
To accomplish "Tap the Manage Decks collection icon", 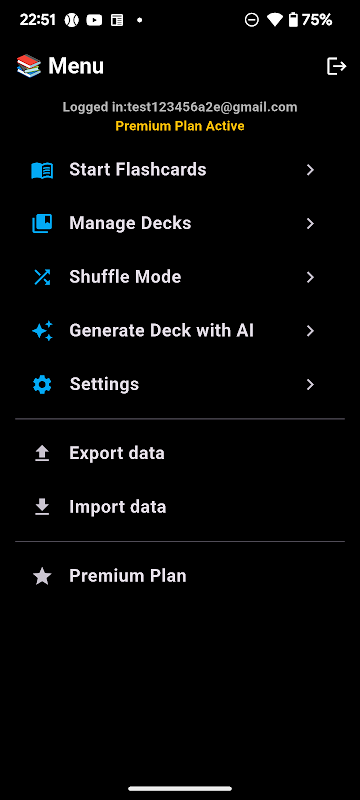I will tap(42, 224).
